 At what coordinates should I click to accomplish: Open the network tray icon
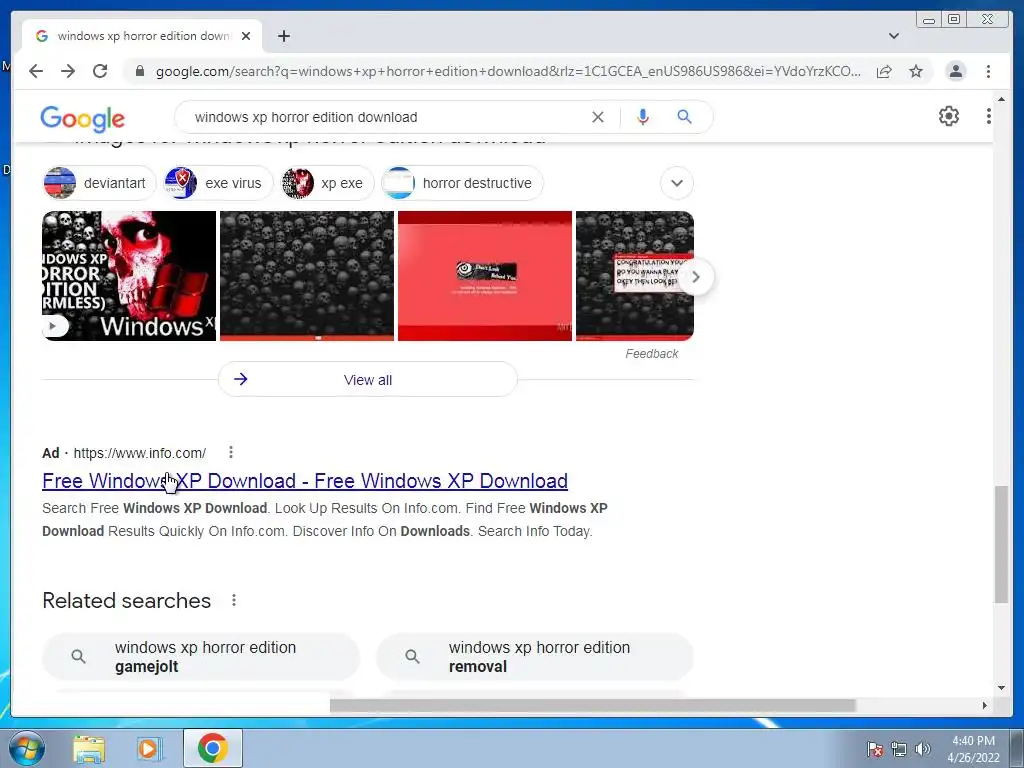899,749
